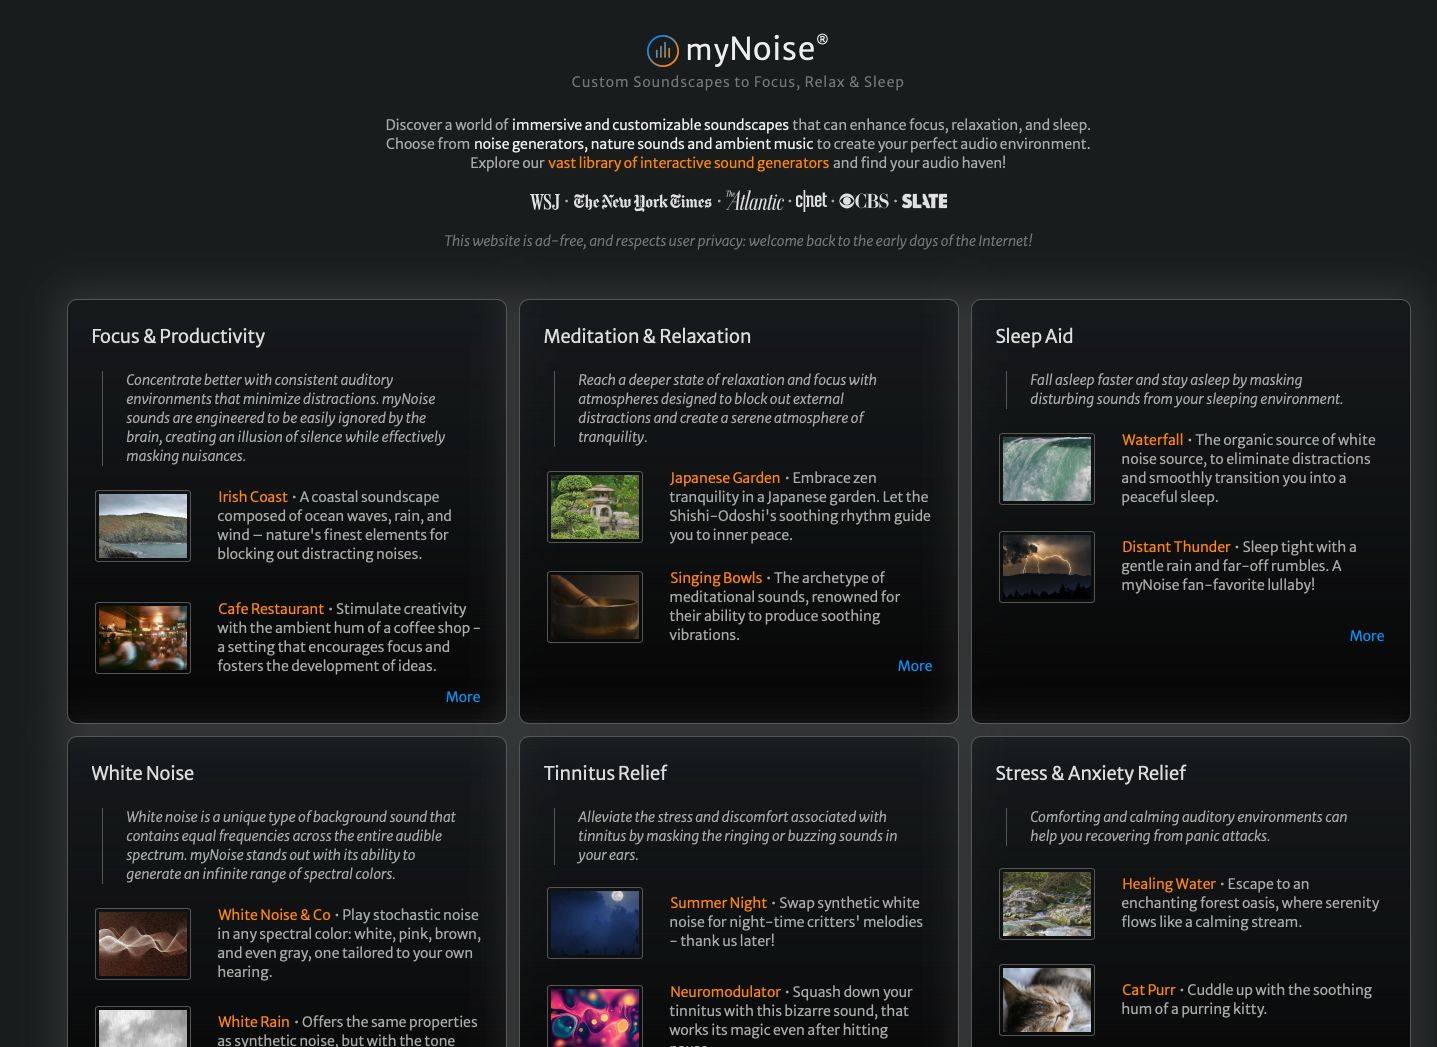The image size is (1437, 1047).
Task: Click the cnet press logo
Action: (811, 201)
